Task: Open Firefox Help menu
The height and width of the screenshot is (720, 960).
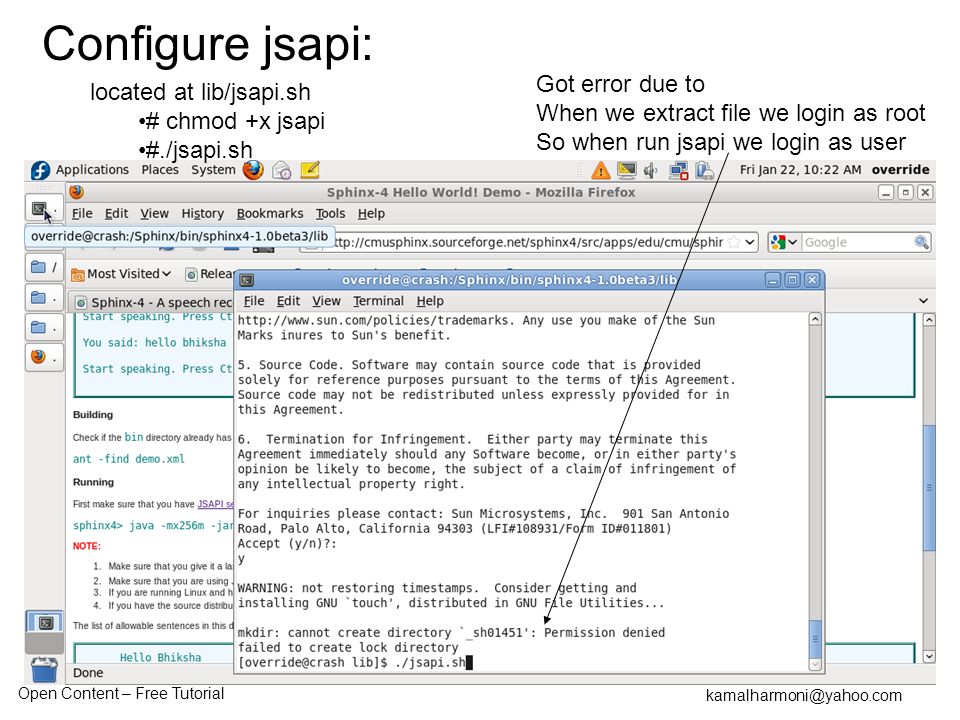Action: coord(371,214)
